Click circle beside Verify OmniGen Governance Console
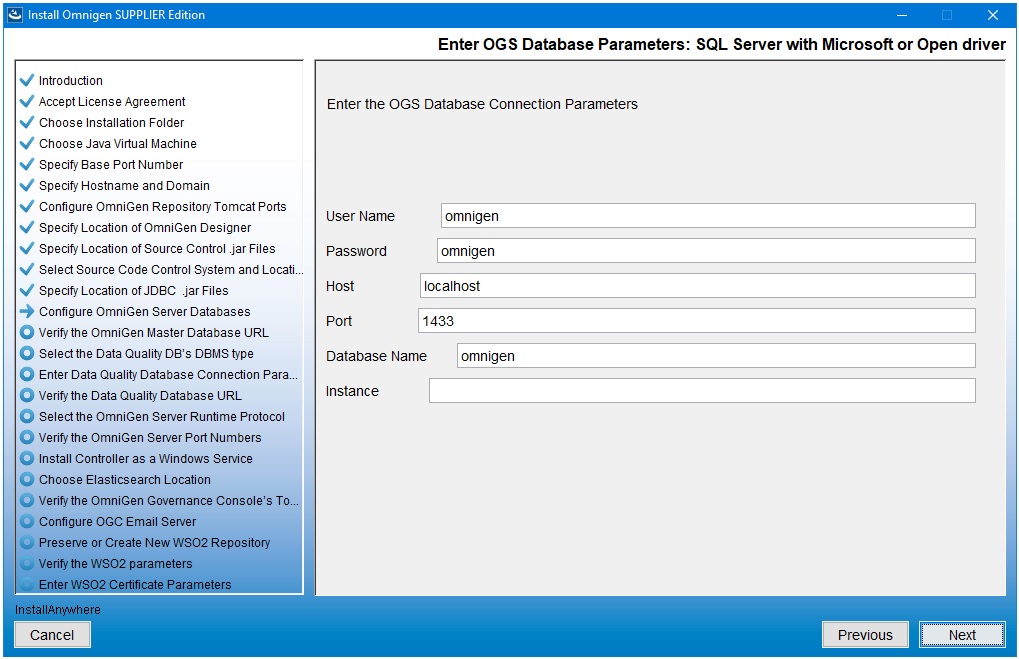The width and height of the screenshot is (1019, 659). click(27, 500)
